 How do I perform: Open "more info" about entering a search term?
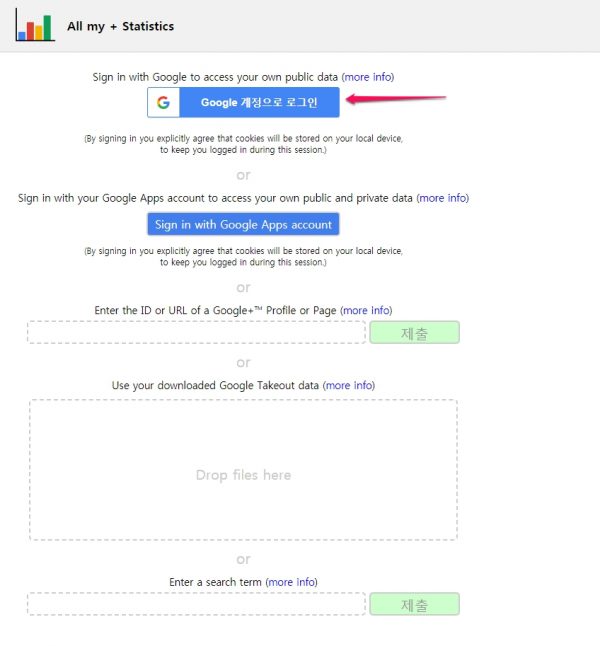pos(291,581)
